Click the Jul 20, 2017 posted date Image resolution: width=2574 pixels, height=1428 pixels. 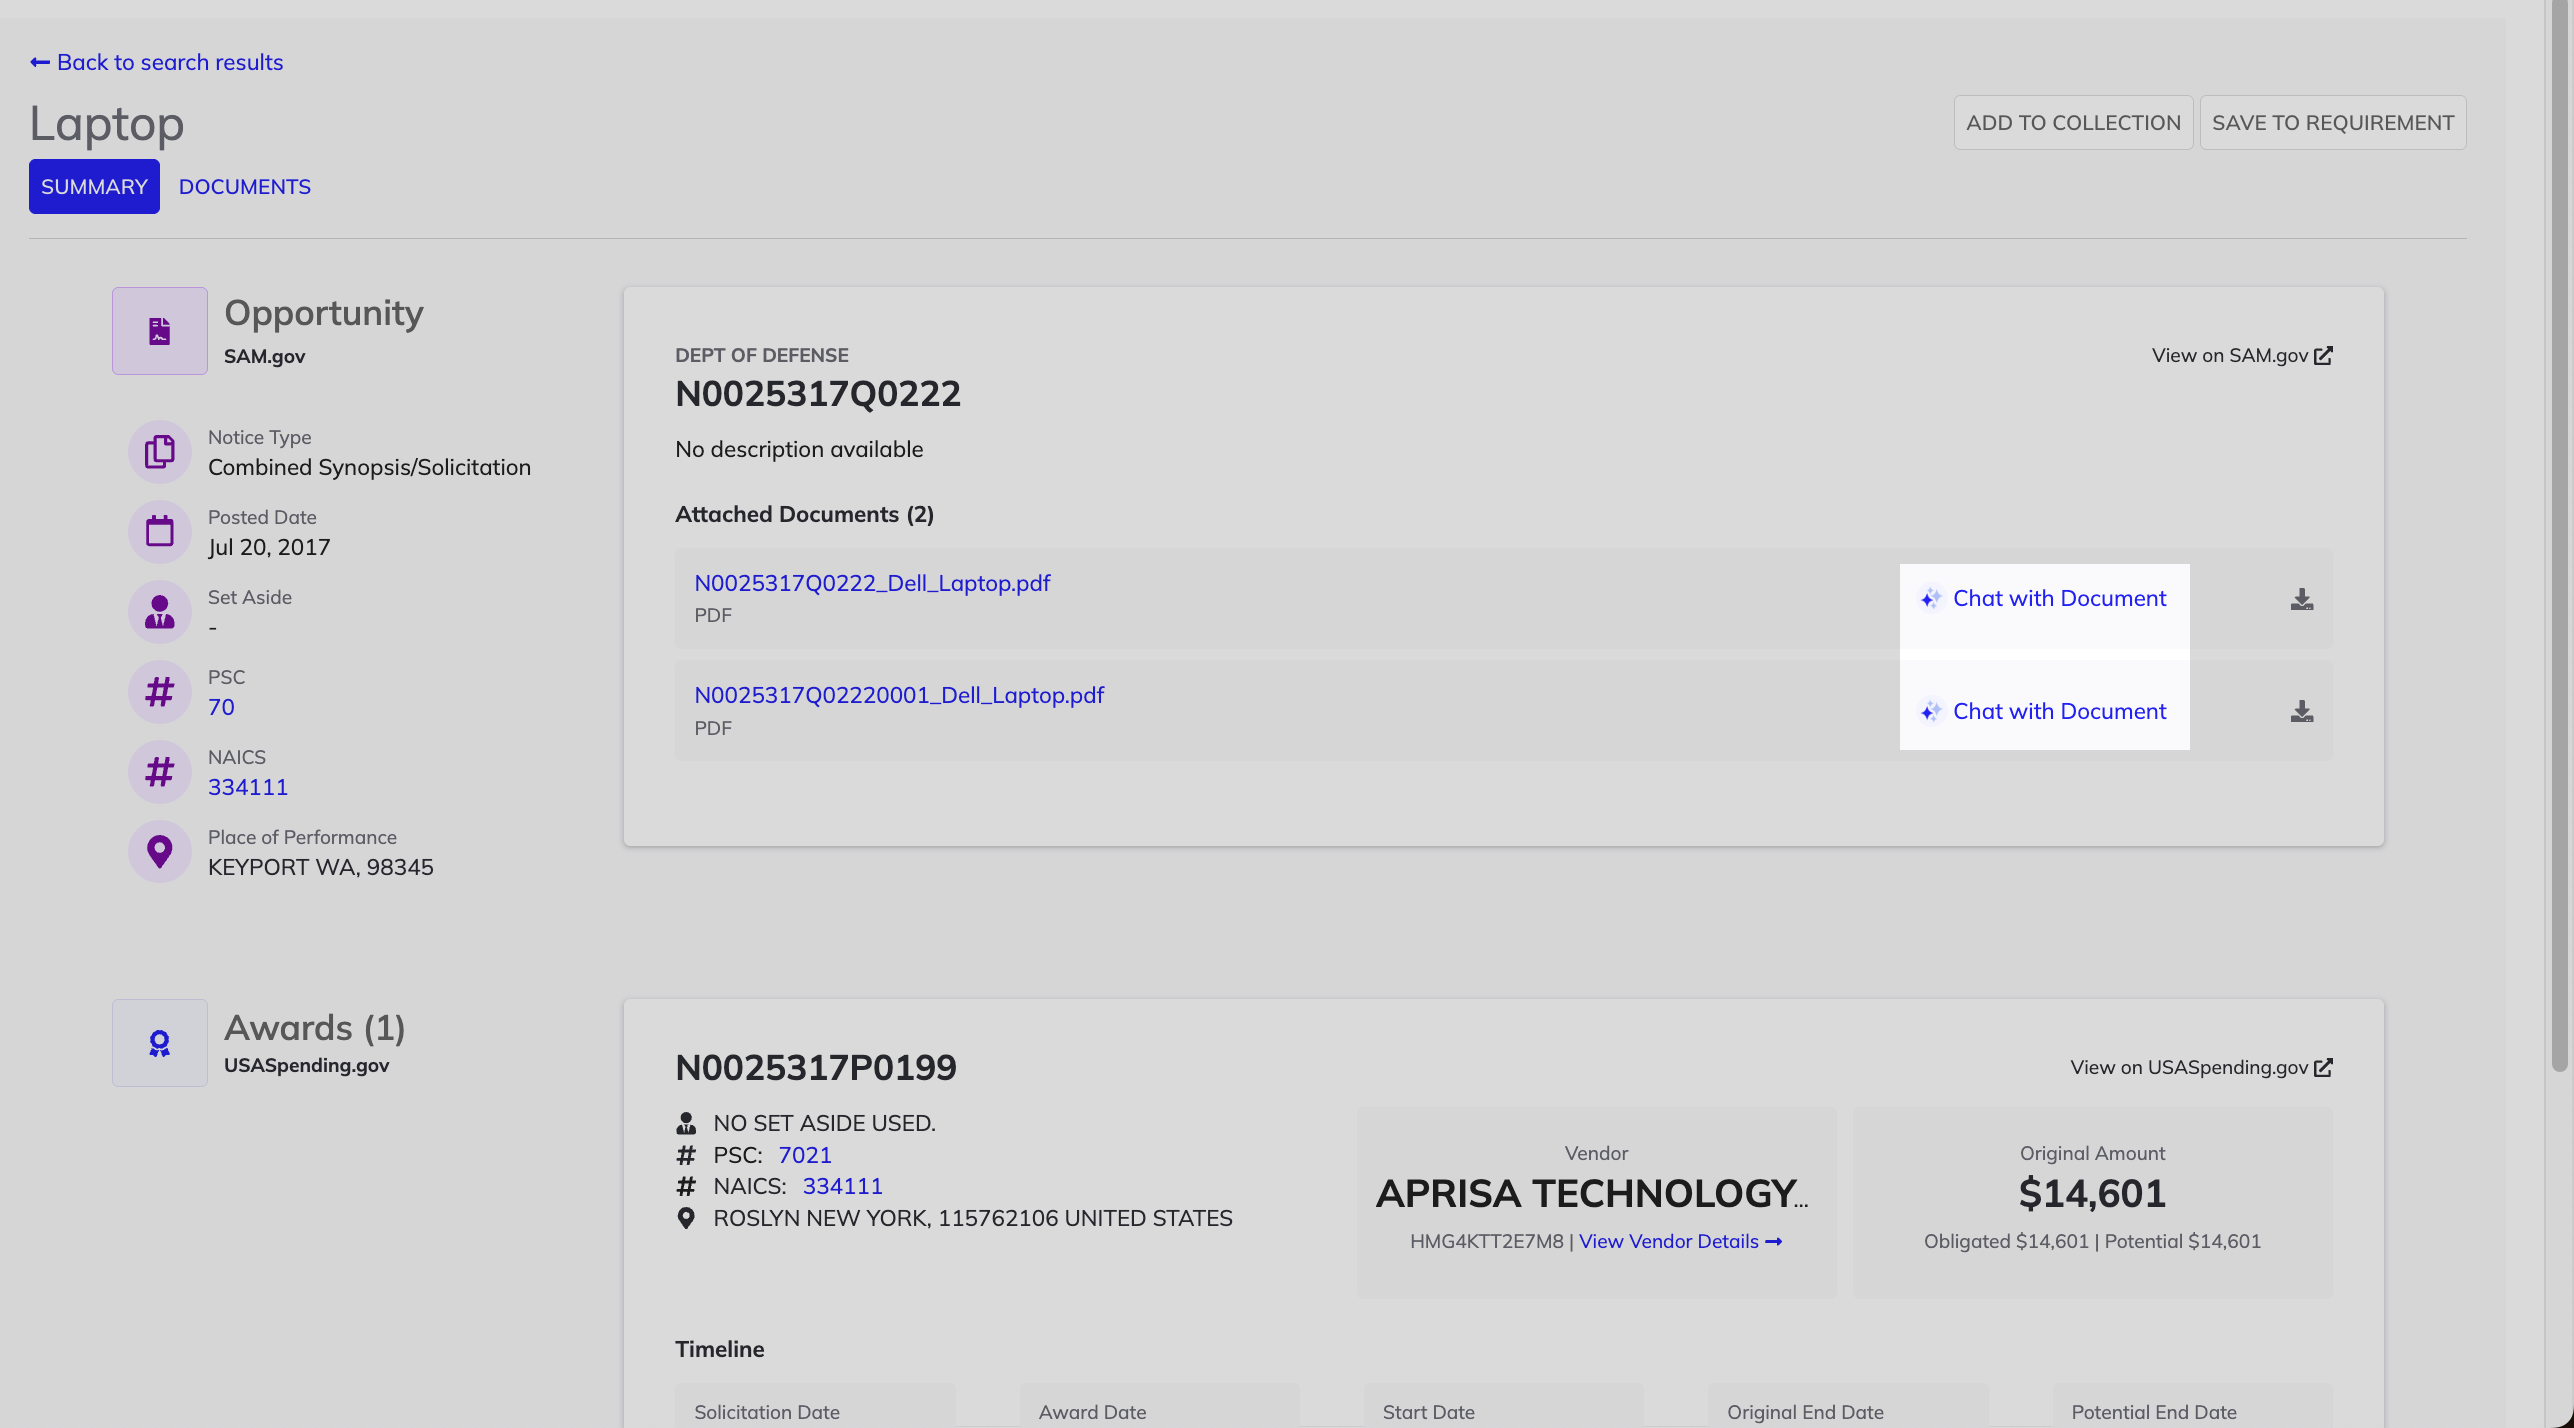269,547
